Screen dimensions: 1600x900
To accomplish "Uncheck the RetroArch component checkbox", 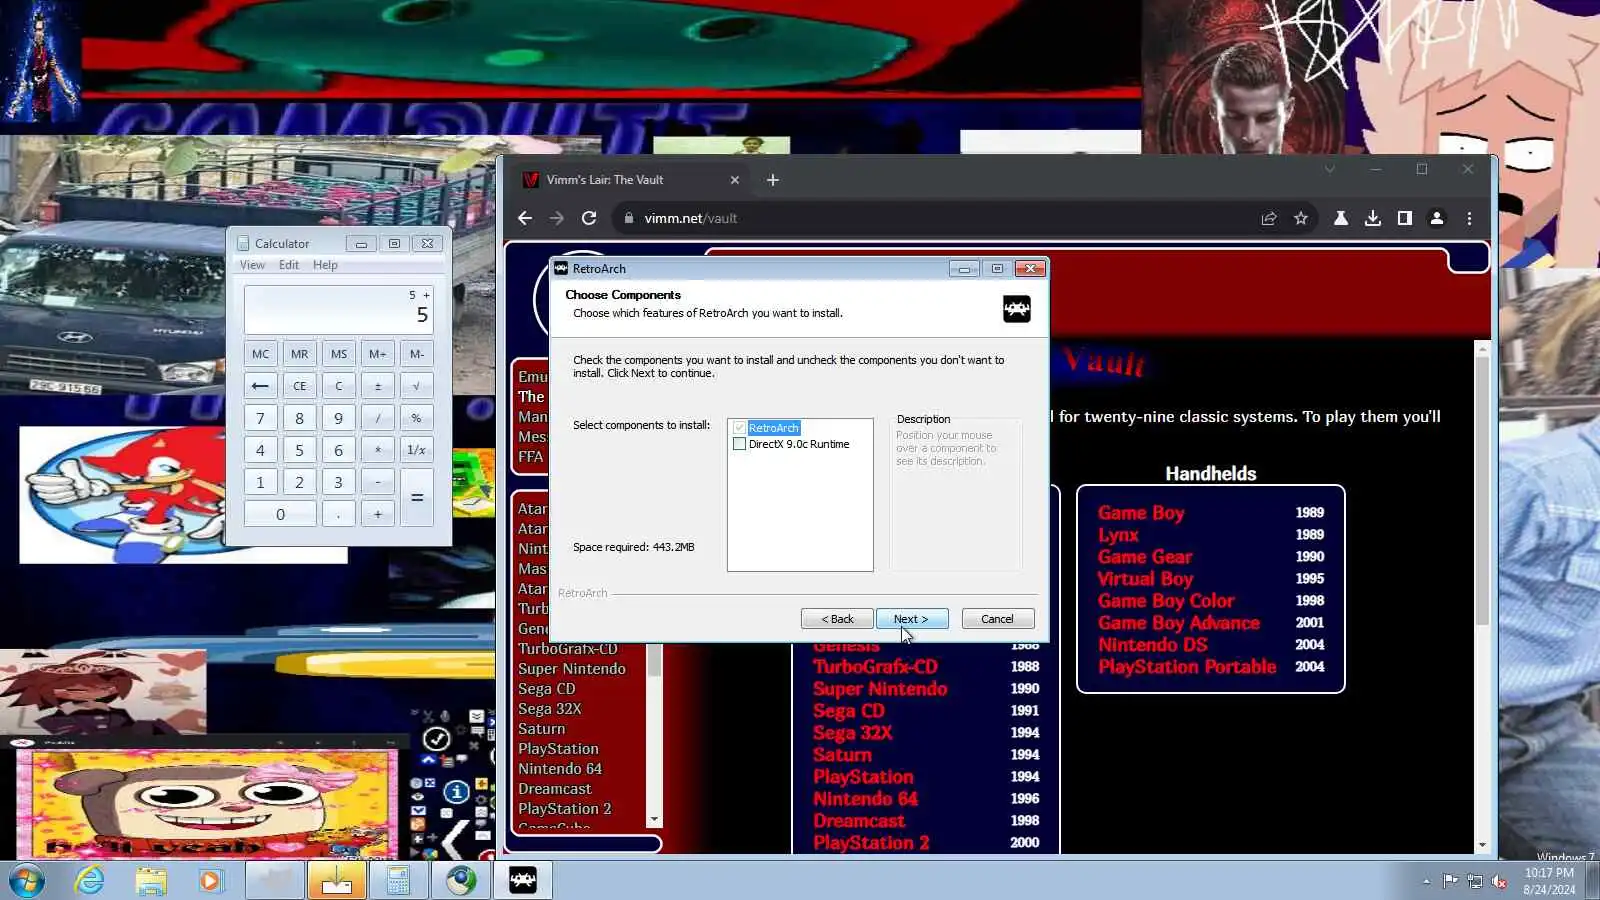I will (x=740, y=428).
